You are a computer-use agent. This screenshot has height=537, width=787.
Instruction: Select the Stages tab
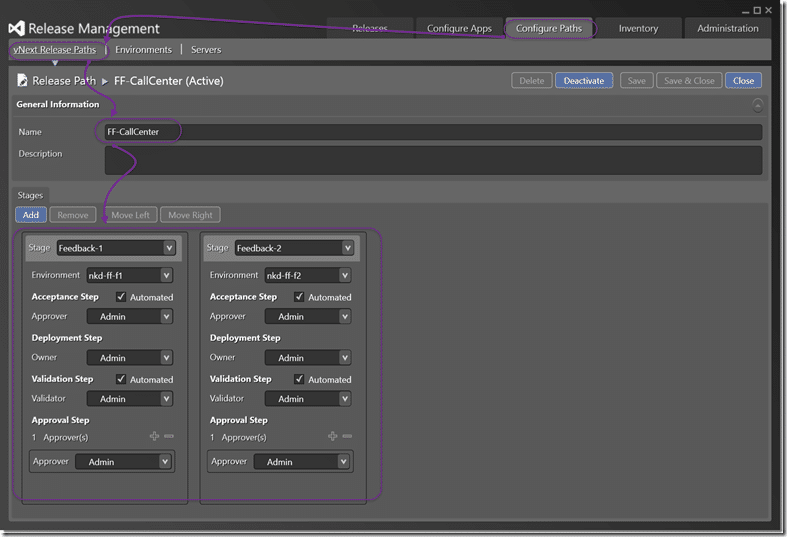click(x=30, y=195)
